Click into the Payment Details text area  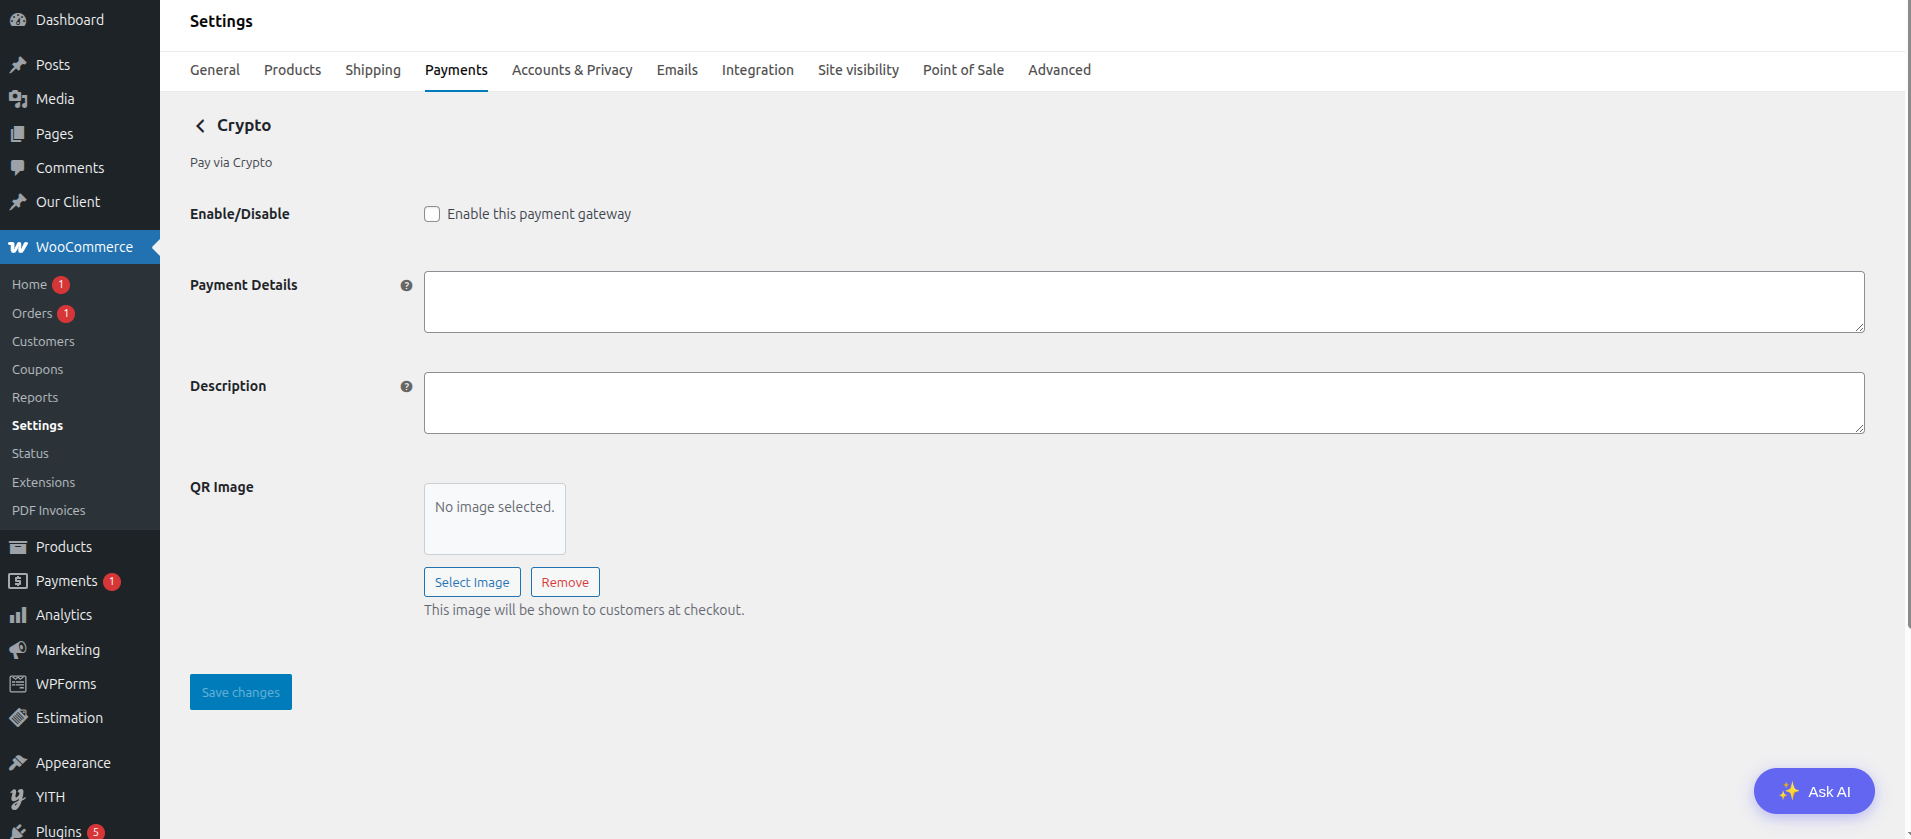[x=1144, y=302]
